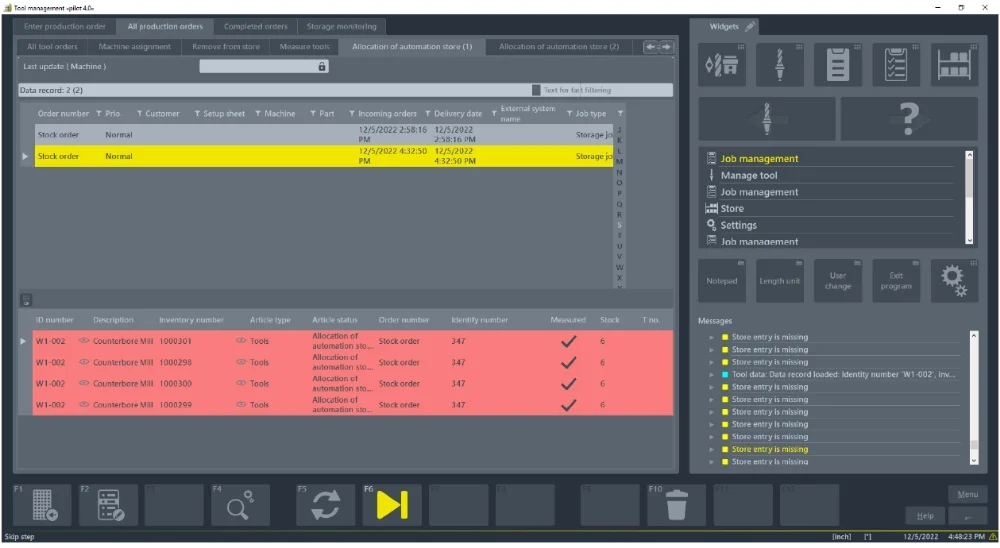1000x548 pixels.
Task: Click the F5 refresh arrows icon
Action: pos(325,505)
